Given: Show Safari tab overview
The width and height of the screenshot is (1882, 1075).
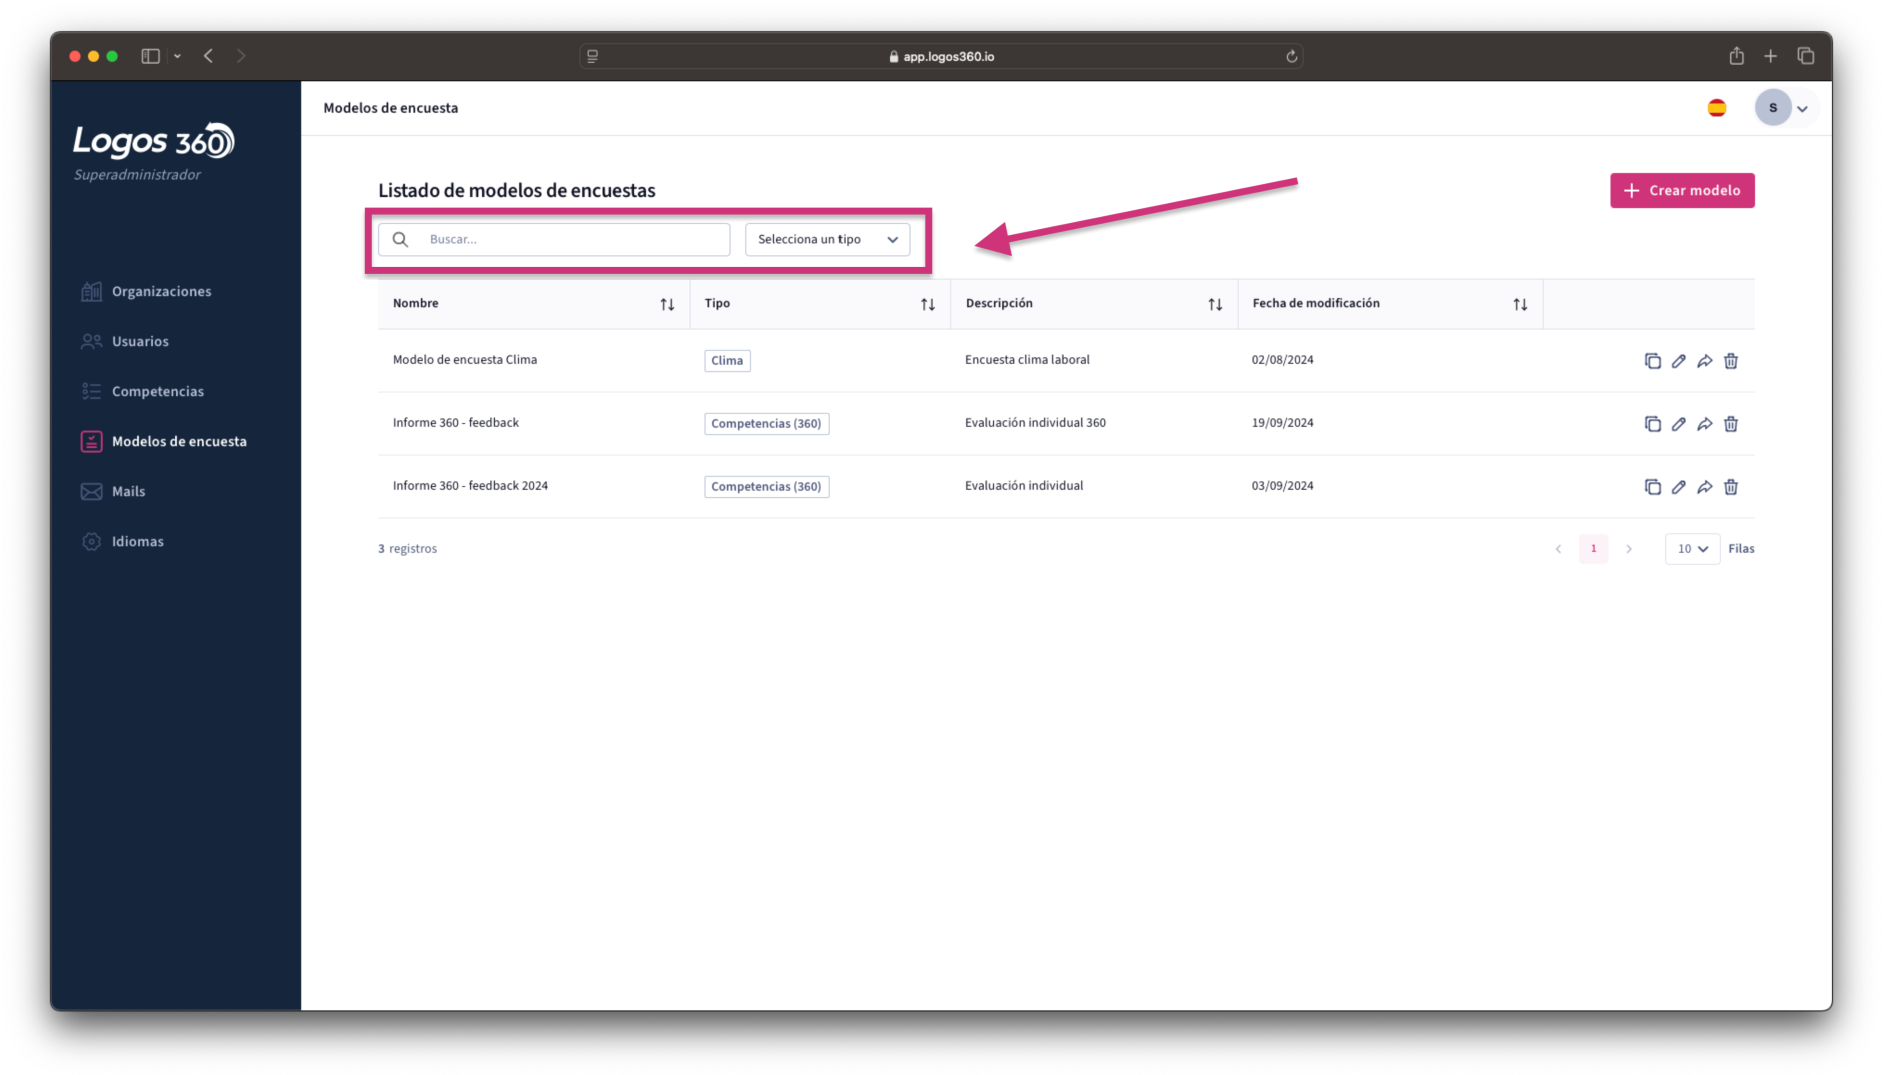Looking at the screenshot, I should pos(1805,56).
